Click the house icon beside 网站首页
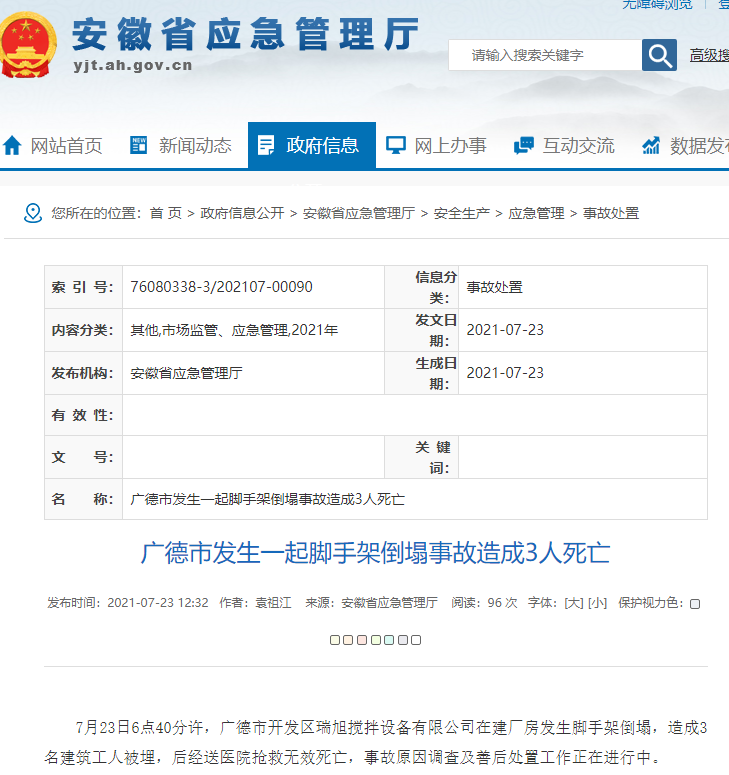The height and width of the screenshot is (775, 729). pos(12,146)
